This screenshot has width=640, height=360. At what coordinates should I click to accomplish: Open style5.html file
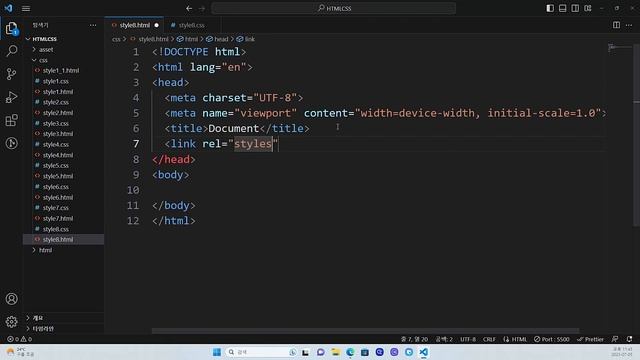coord(63,176)
